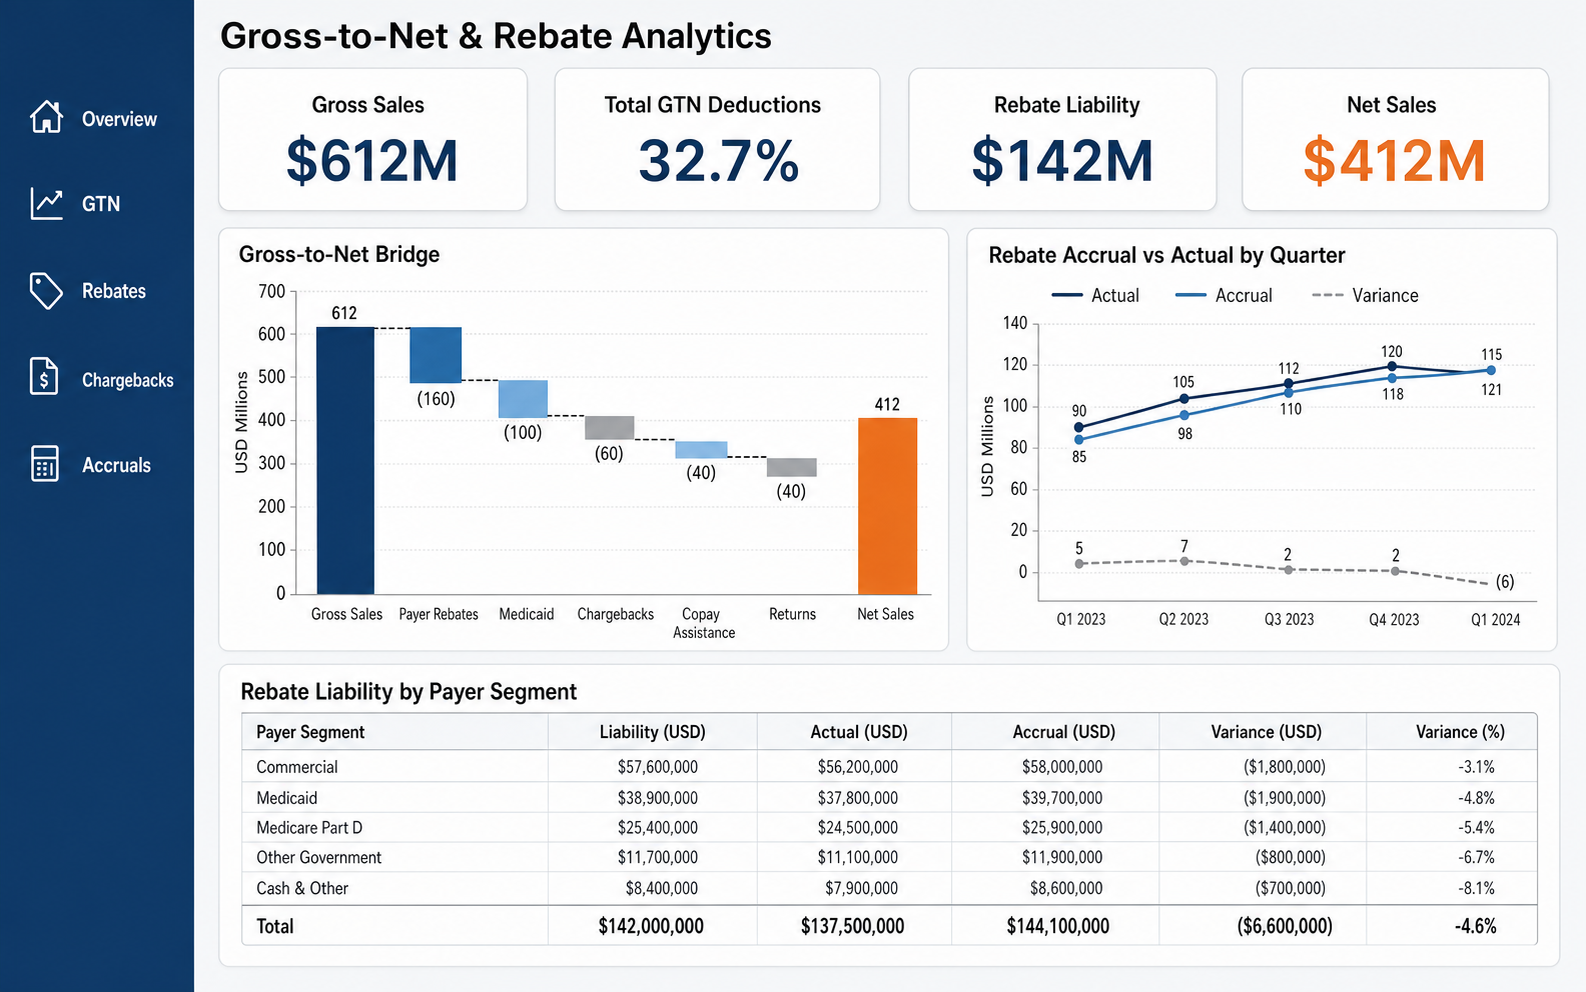
Task: Go to the GTN page
Action: pos(101,204)
